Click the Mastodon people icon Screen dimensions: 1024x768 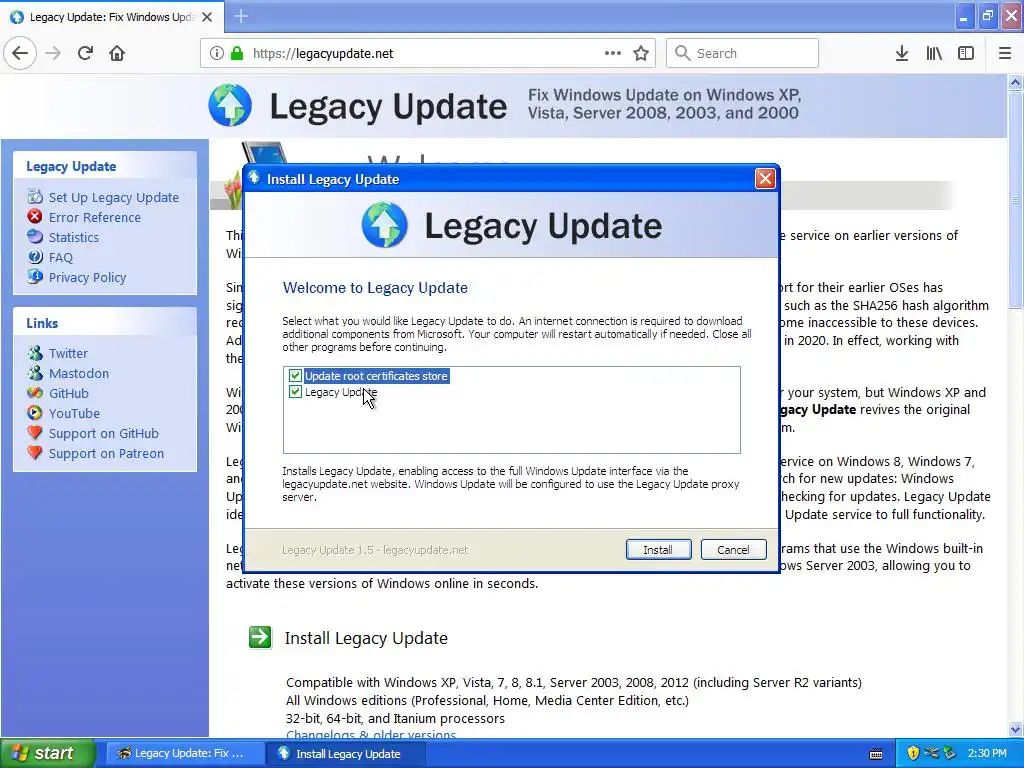[x=35, y=373]
